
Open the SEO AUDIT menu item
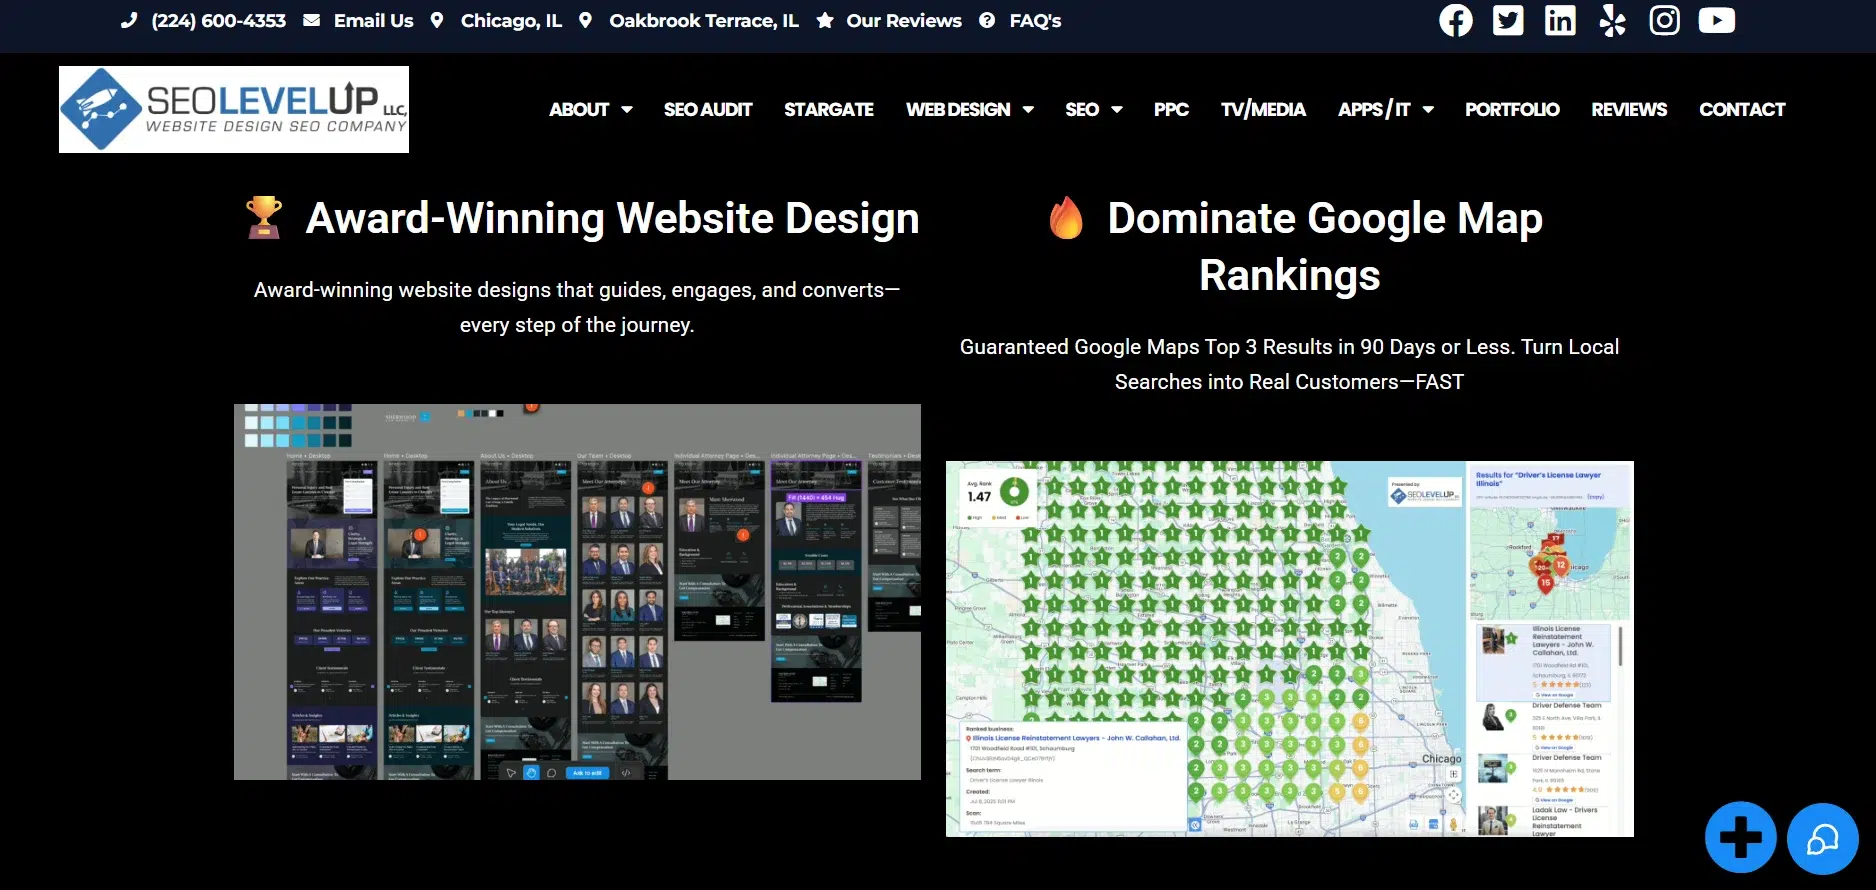point(708,109)
